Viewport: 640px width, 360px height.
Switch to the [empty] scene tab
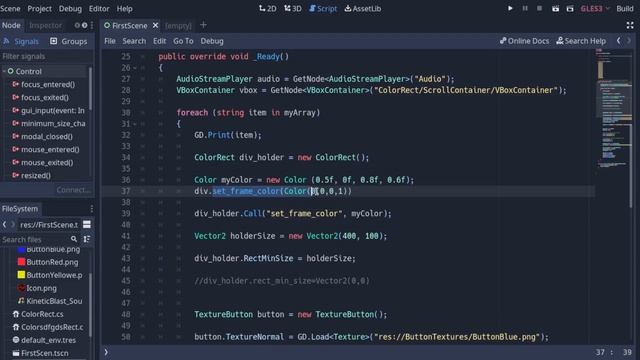(x=178, y=26)
